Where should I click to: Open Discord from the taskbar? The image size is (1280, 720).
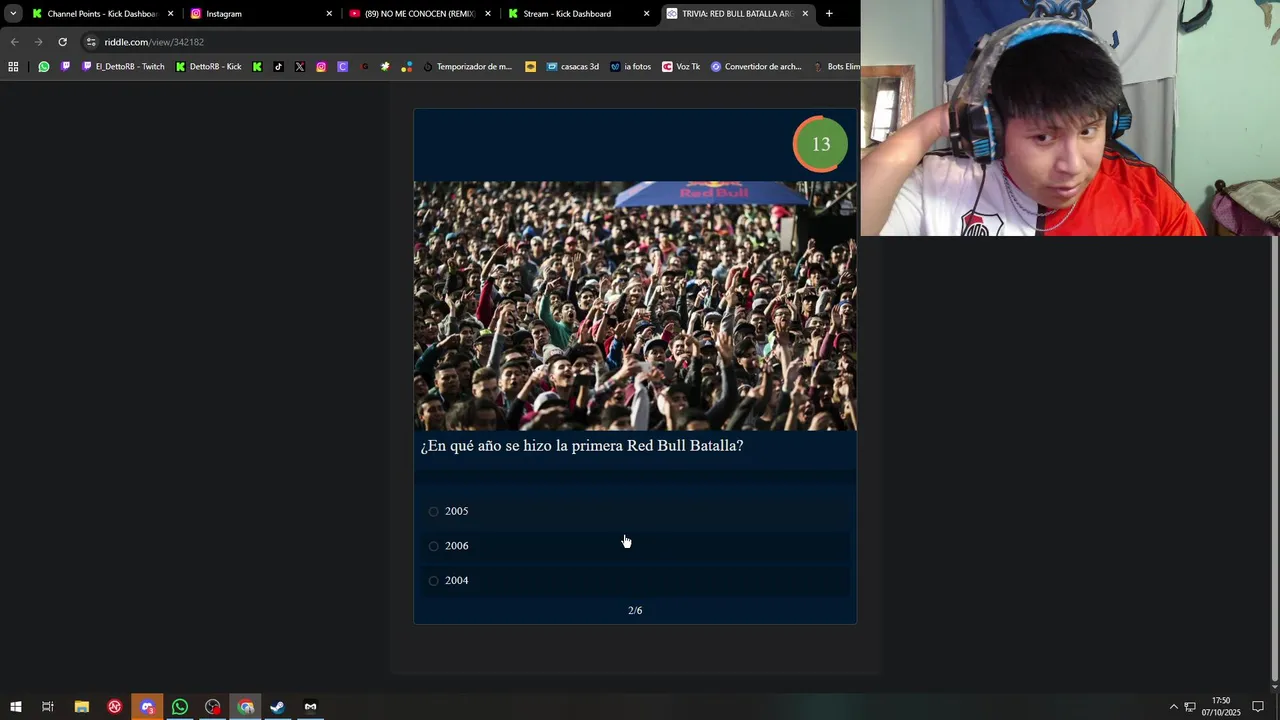[x=147, y=707]
